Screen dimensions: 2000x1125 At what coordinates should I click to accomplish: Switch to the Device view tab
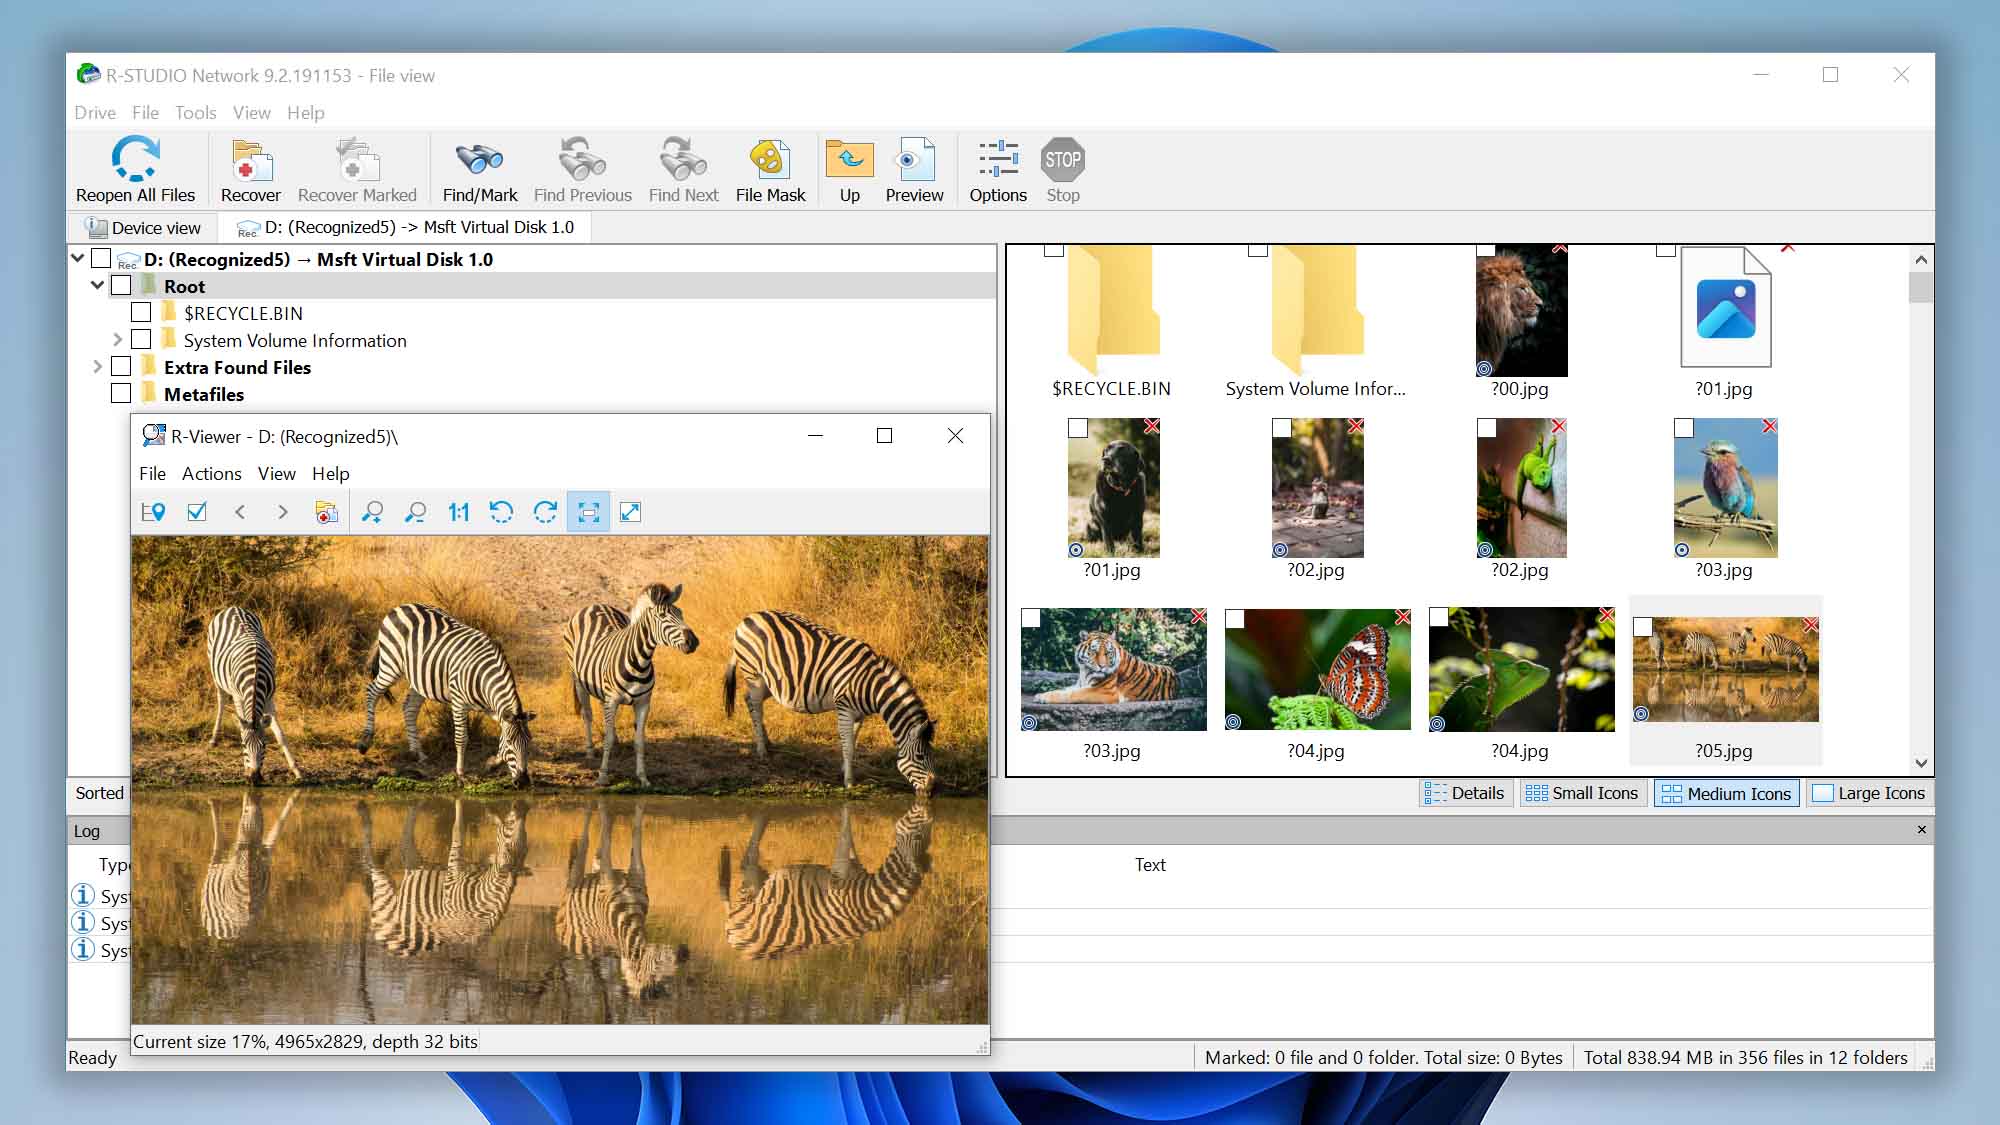[x=143, y=228]
